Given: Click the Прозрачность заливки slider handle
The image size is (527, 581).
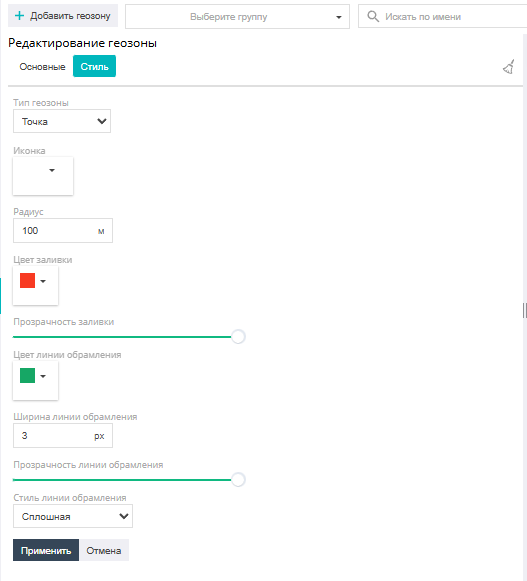Looking at the screenshot, I should pos(238,336).
